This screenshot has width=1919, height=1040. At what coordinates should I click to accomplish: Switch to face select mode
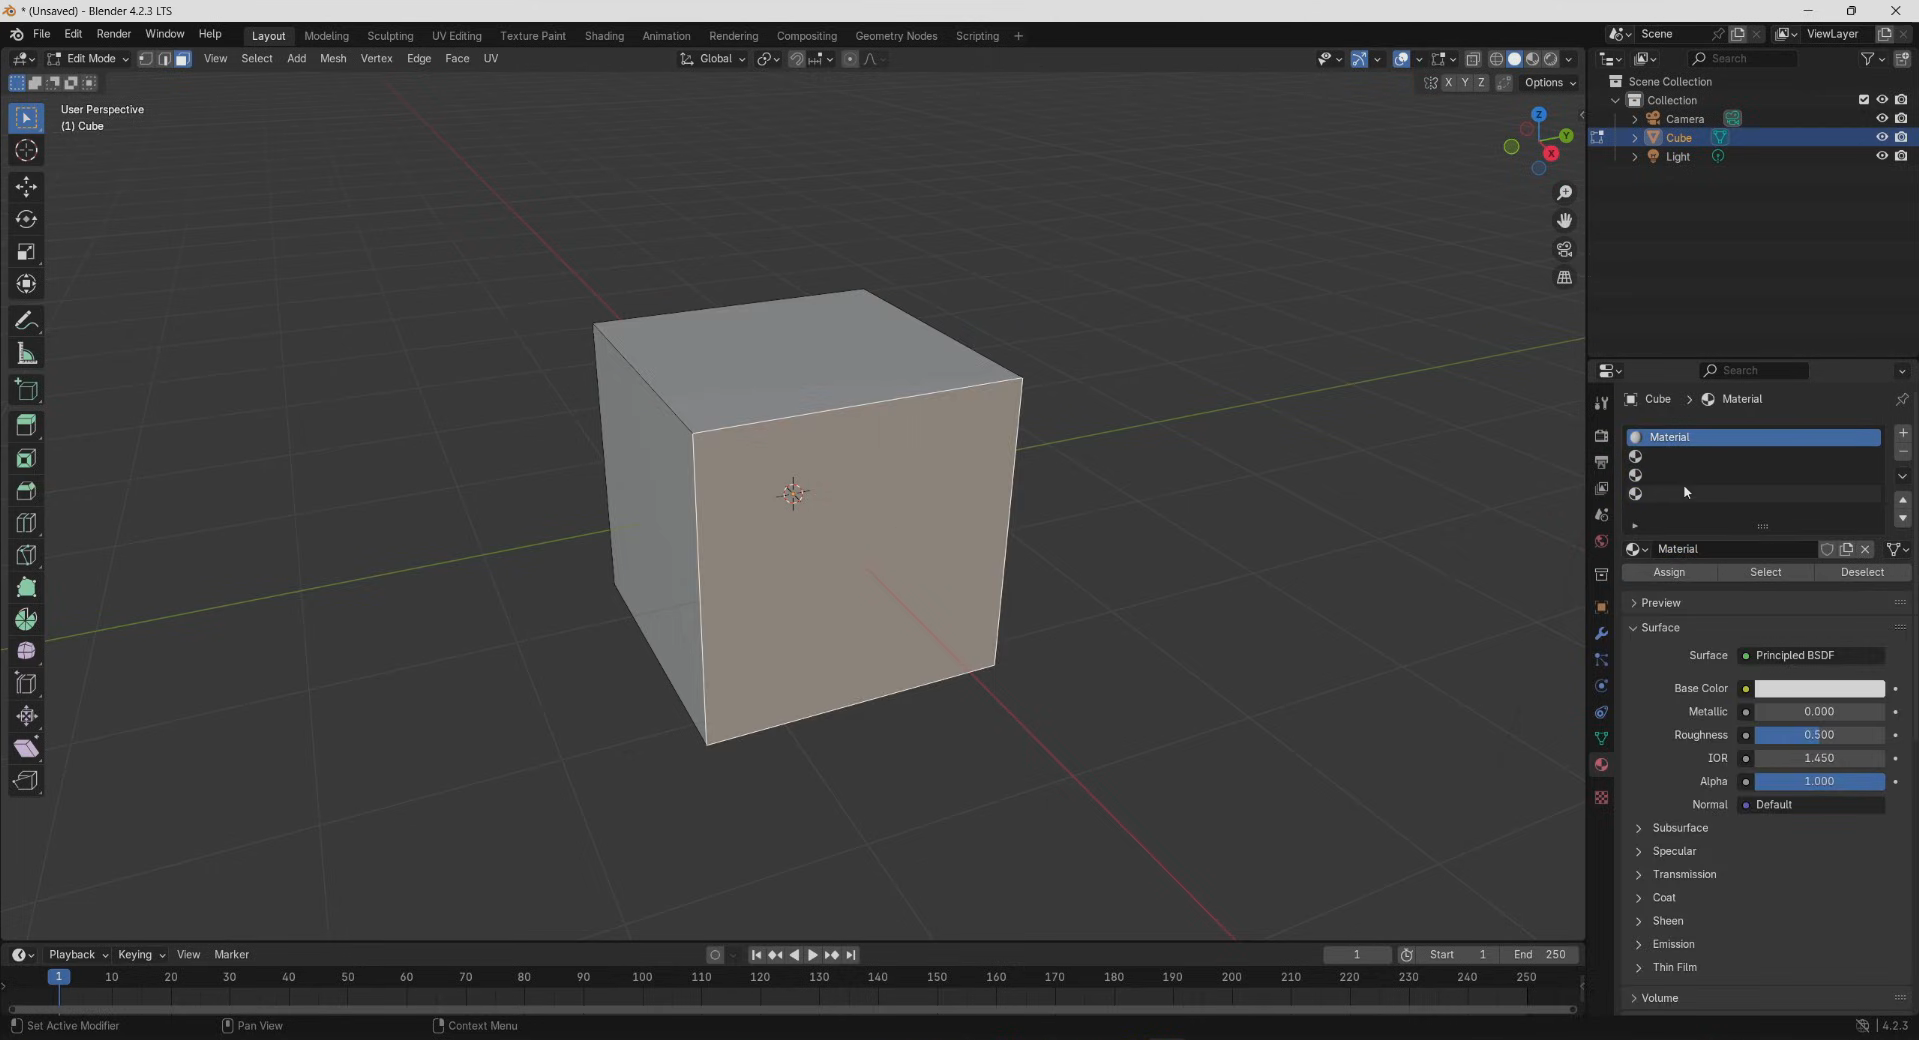(182, 59)
